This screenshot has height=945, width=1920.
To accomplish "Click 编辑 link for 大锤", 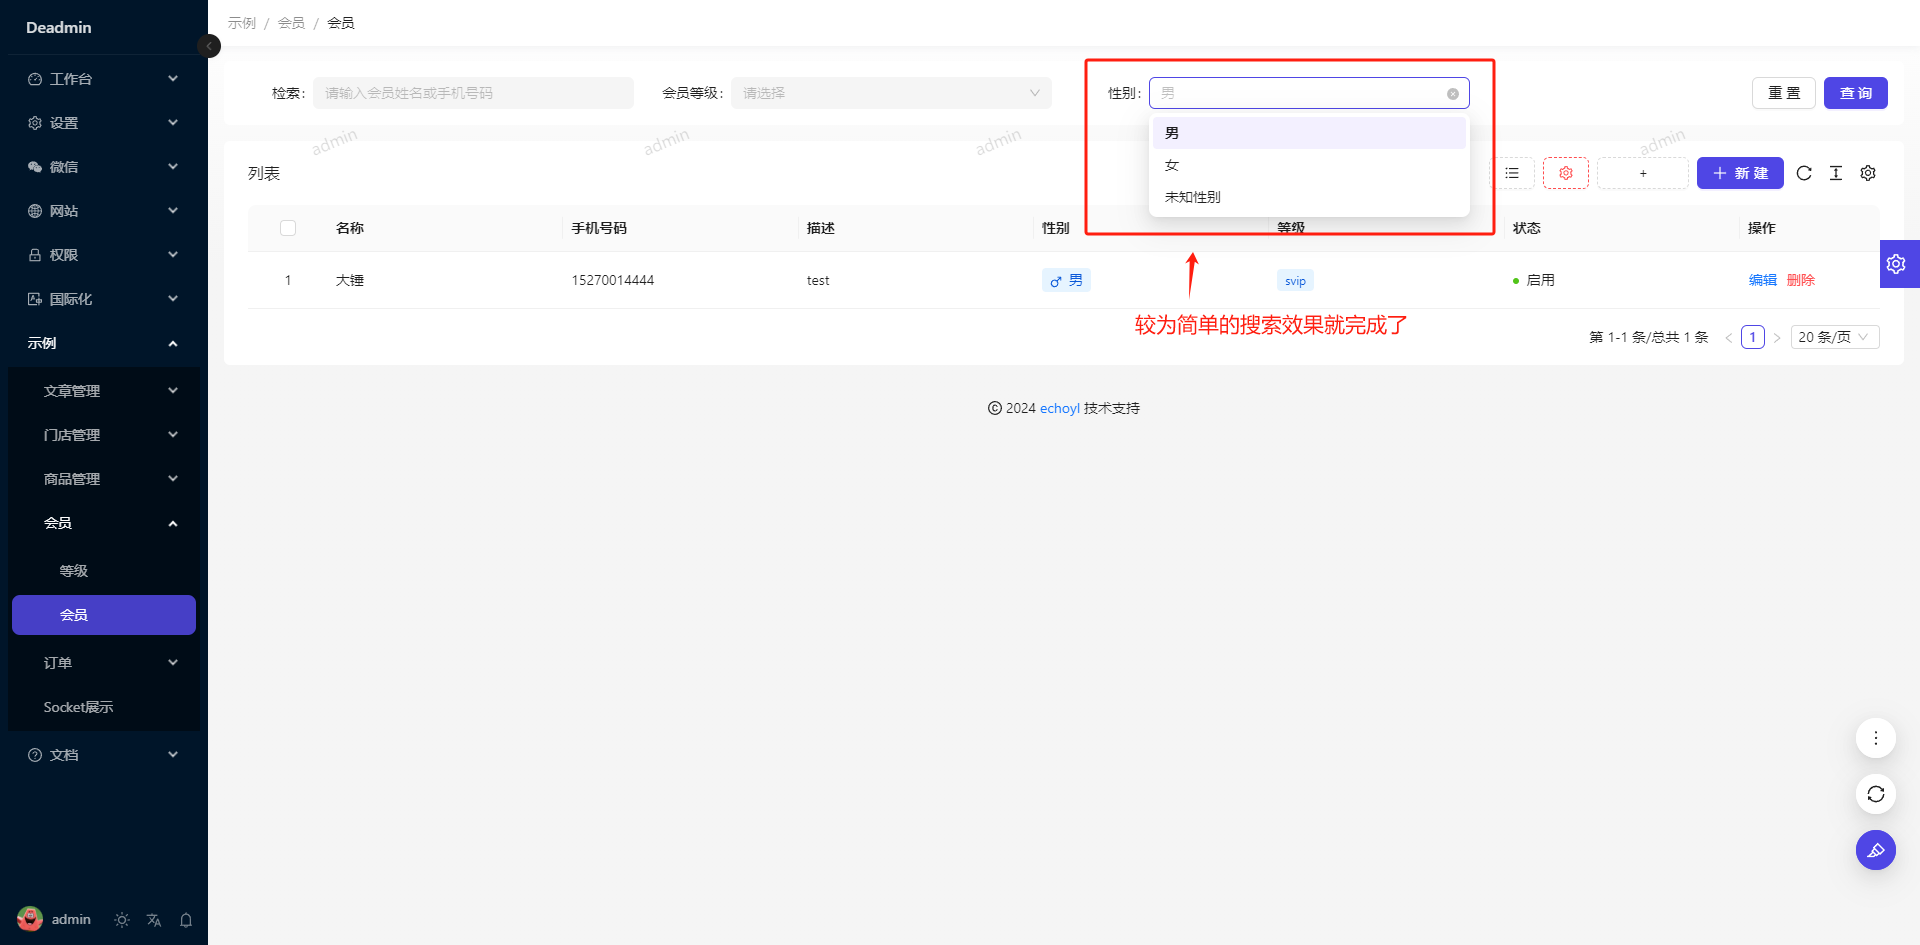I will coord(1762,280).
